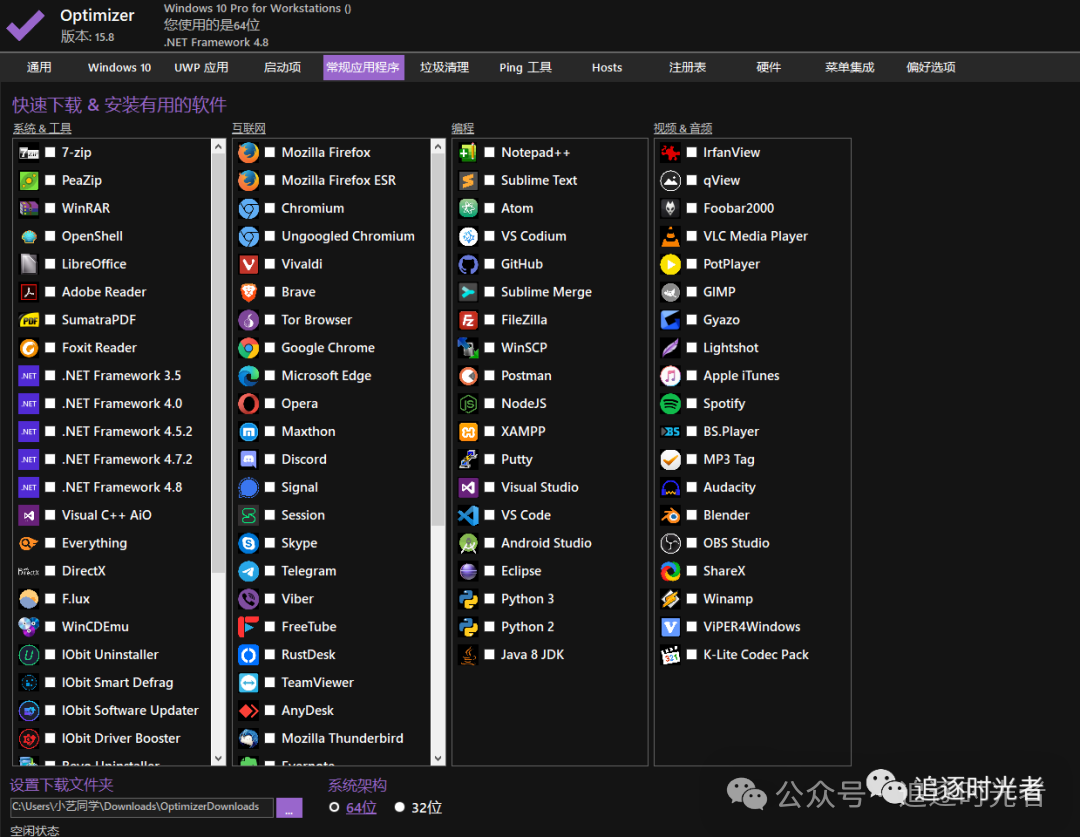Check the PeaZip checkbox
The height and width of the screenshot is (837, 1080).
tap(50, 180)
